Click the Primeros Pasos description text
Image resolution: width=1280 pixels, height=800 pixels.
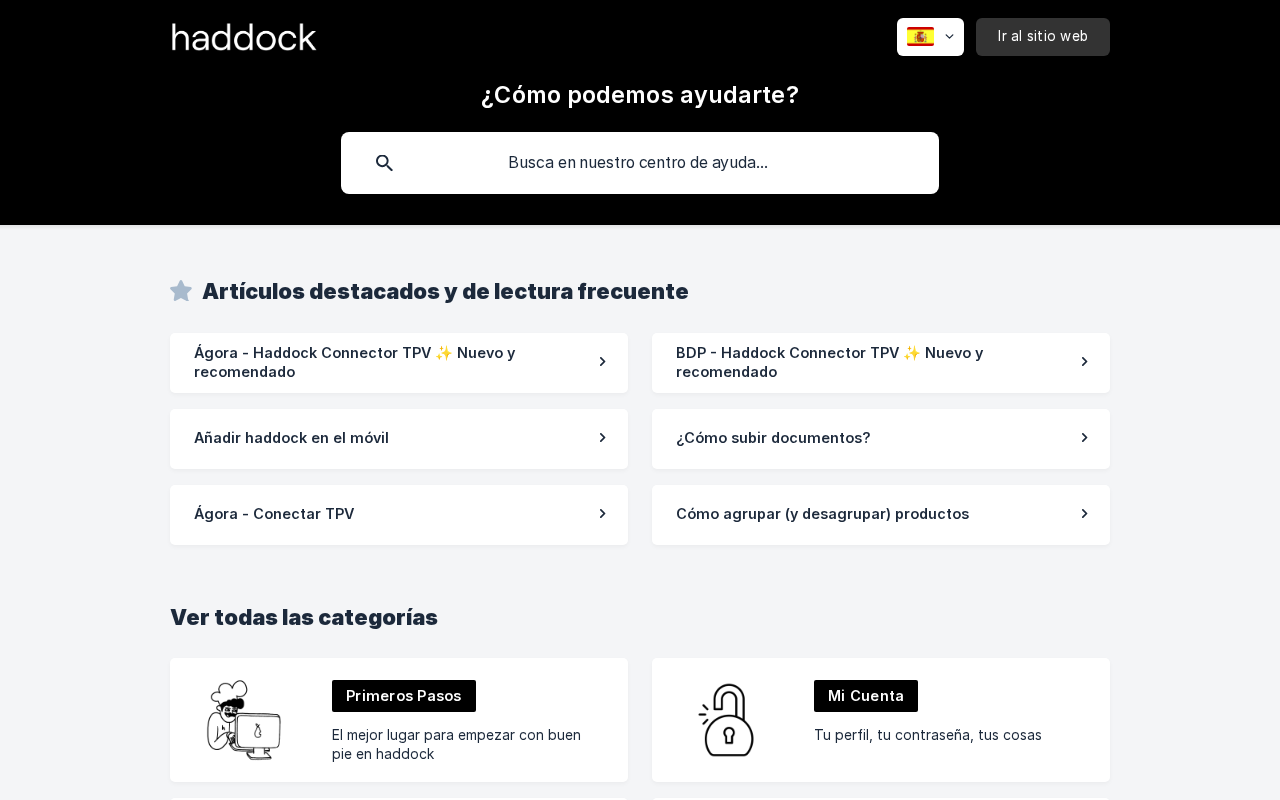(x=457, y=744)
